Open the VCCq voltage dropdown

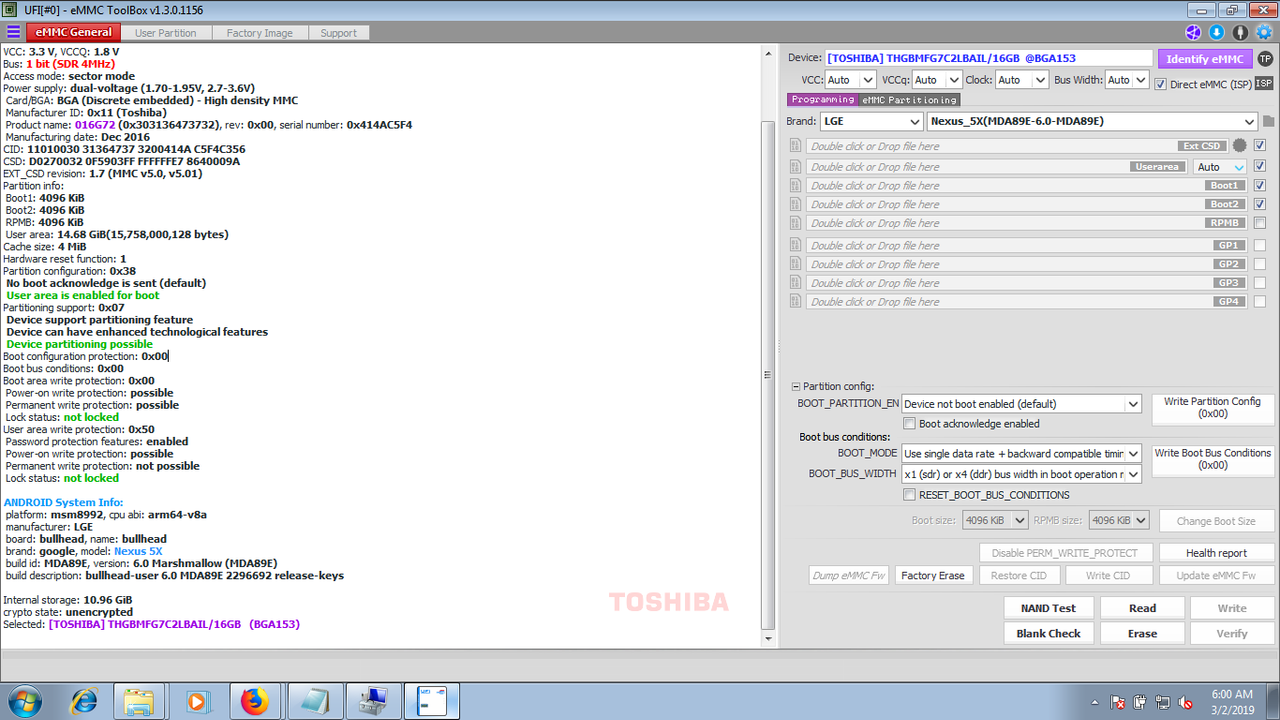[x=937, y=80]
